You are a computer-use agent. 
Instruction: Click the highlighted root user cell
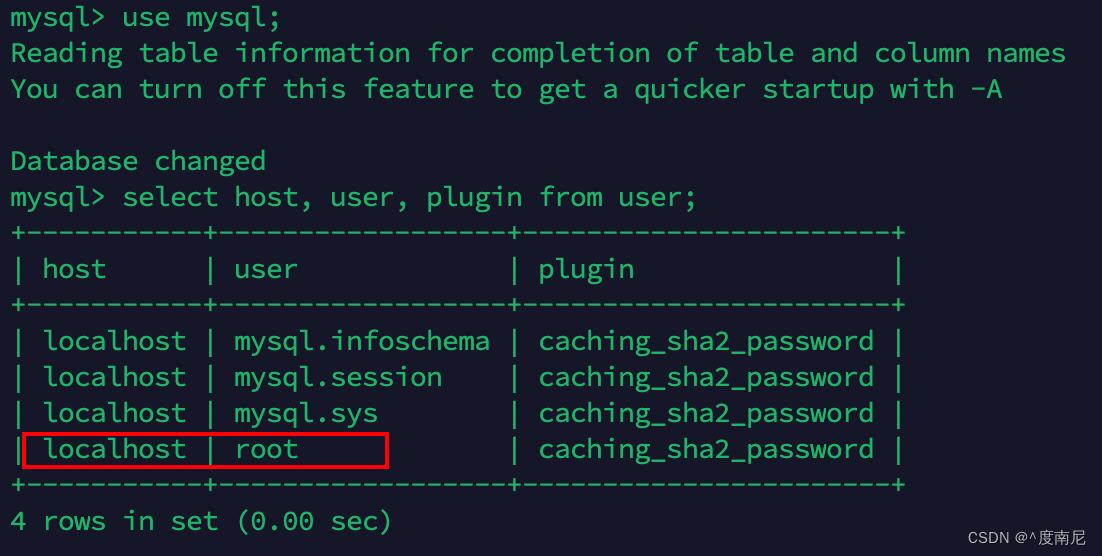[x=266, y=450]
